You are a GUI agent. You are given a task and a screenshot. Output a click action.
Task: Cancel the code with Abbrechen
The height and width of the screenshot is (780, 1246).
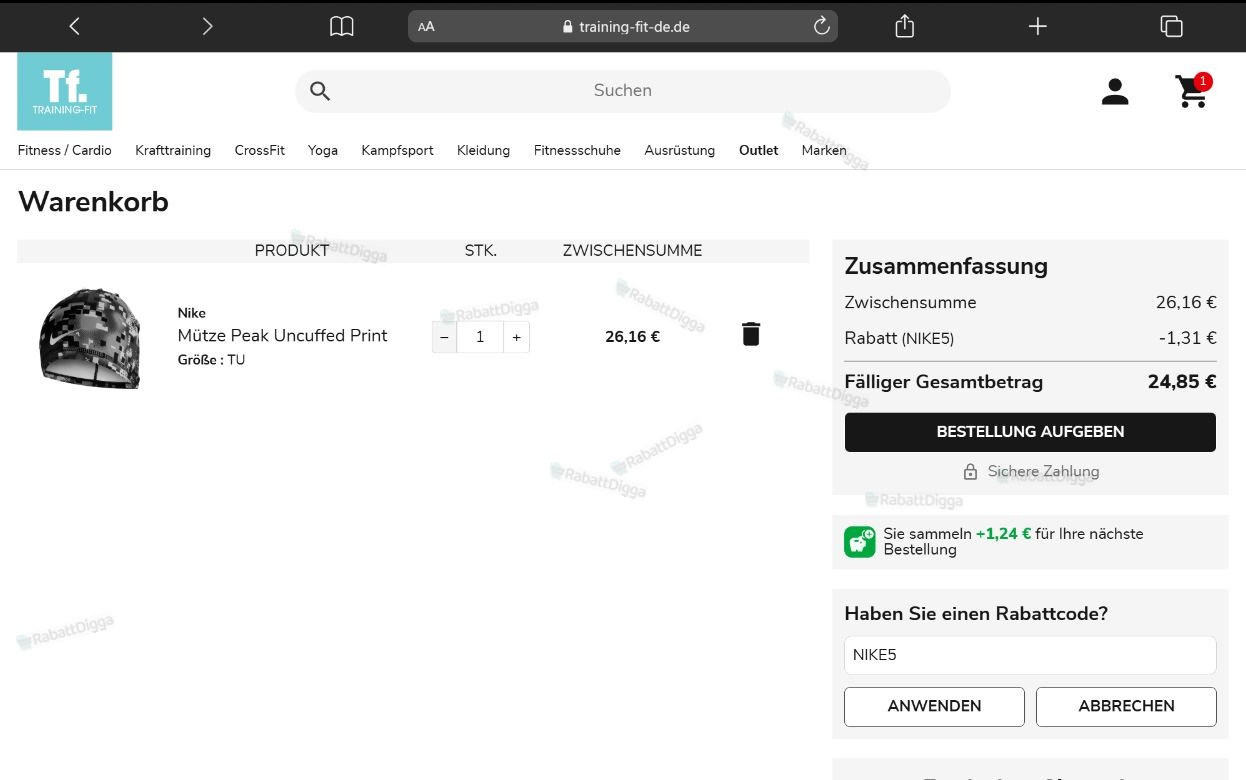click(1126, 706)
